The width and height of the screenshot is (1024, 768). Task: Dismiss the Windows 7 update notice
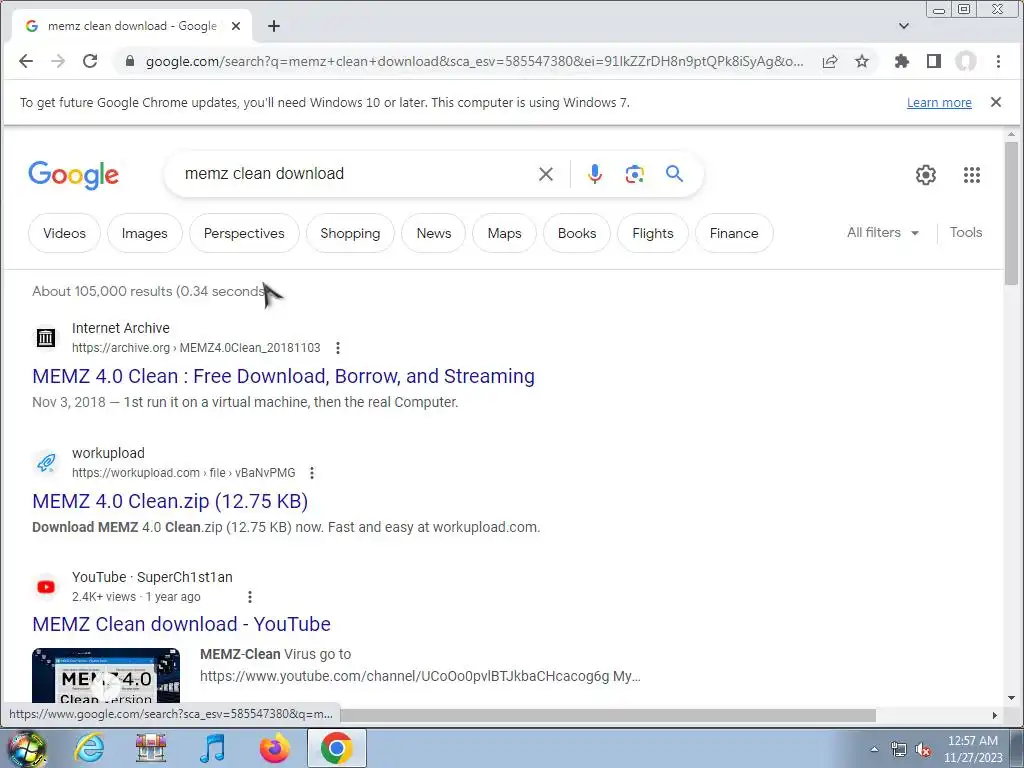[x=996, y=102]
